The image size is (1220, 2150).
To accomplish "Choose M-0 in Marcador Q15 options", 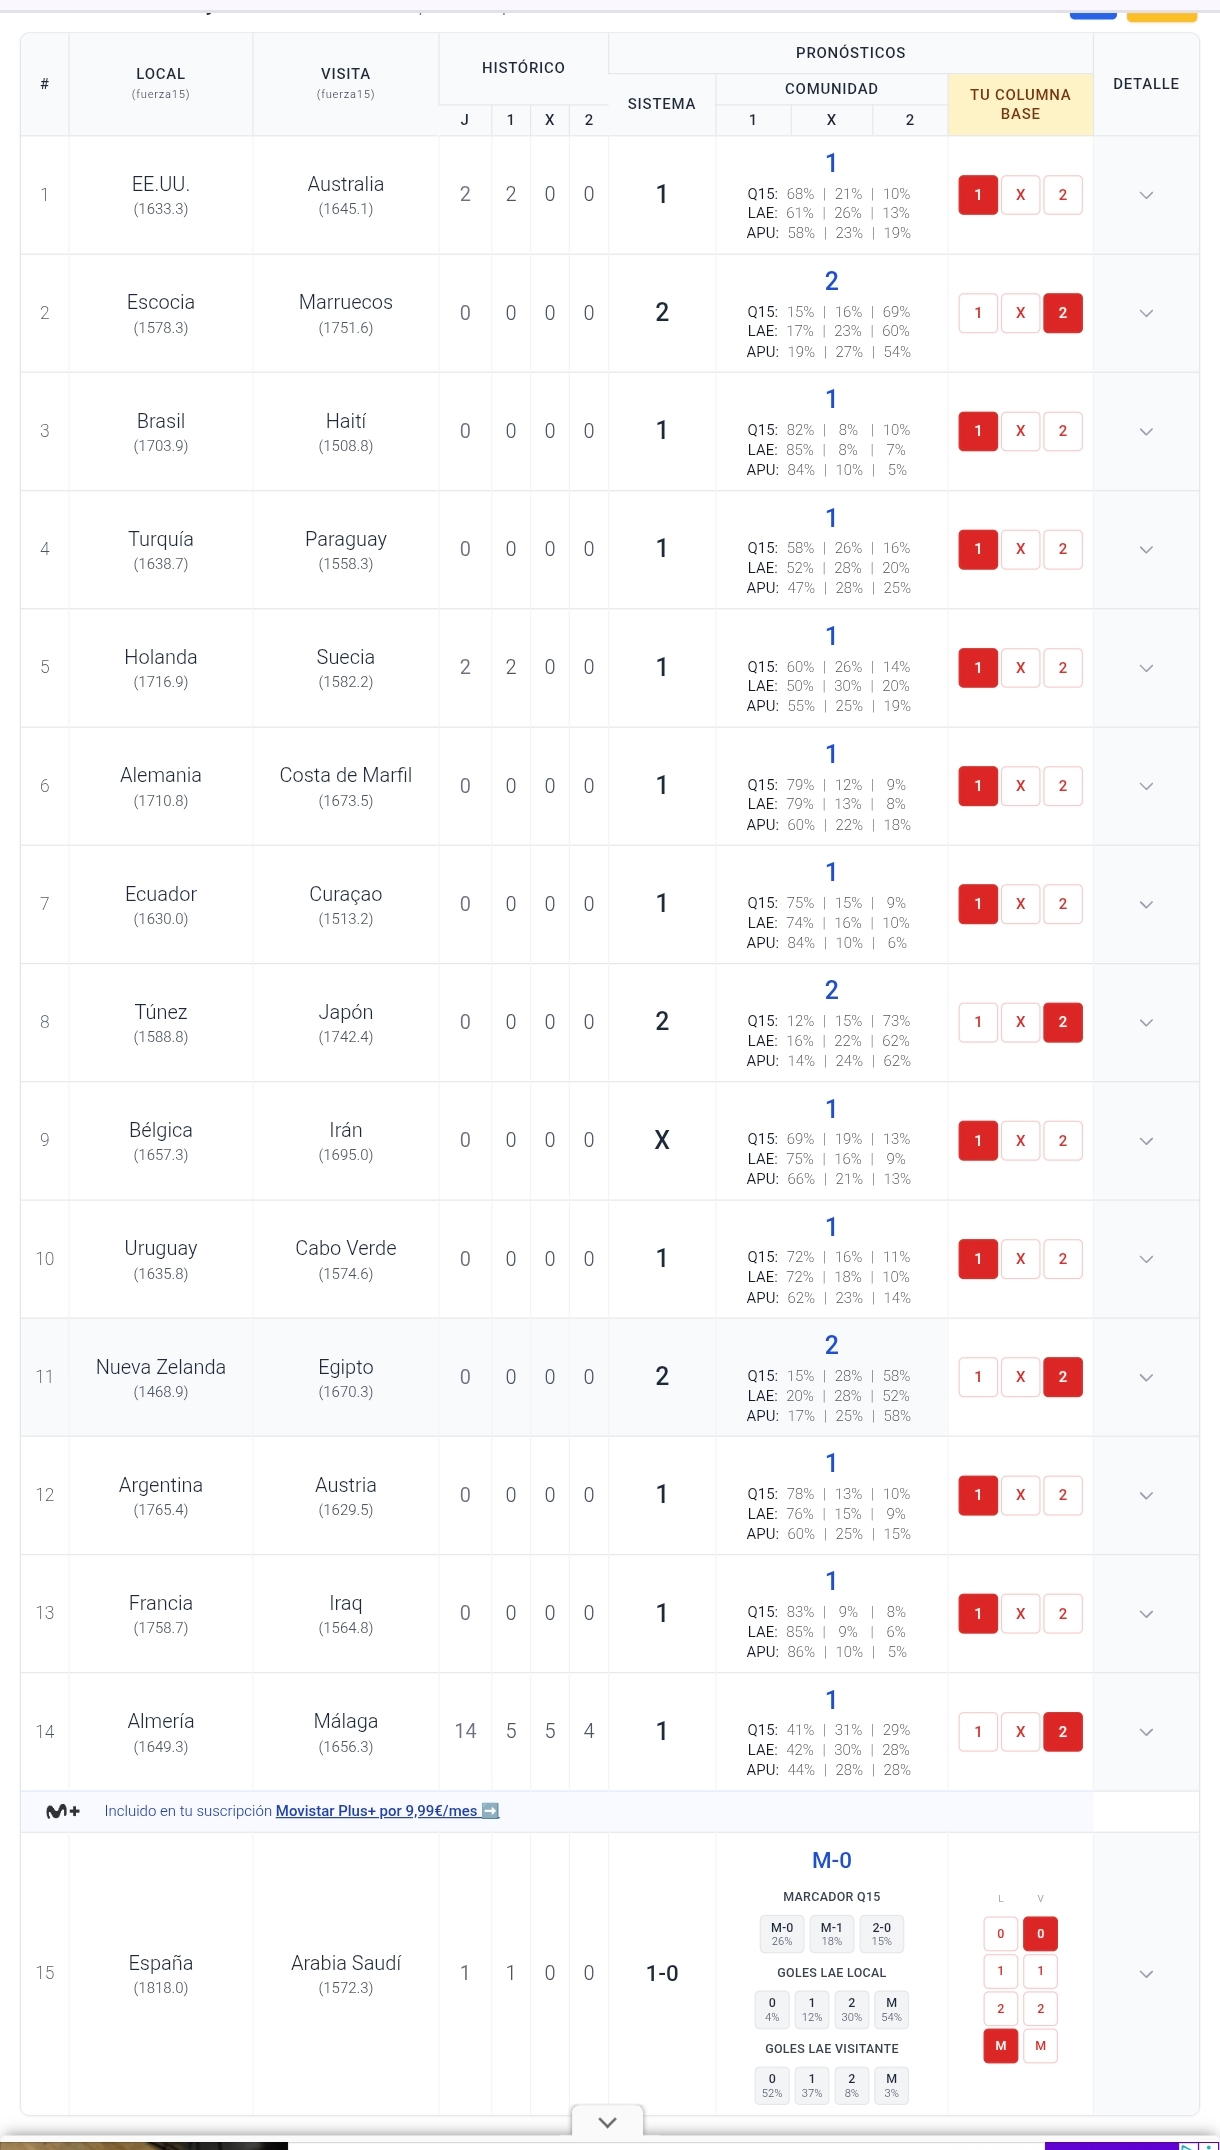I will (782, 1934).
